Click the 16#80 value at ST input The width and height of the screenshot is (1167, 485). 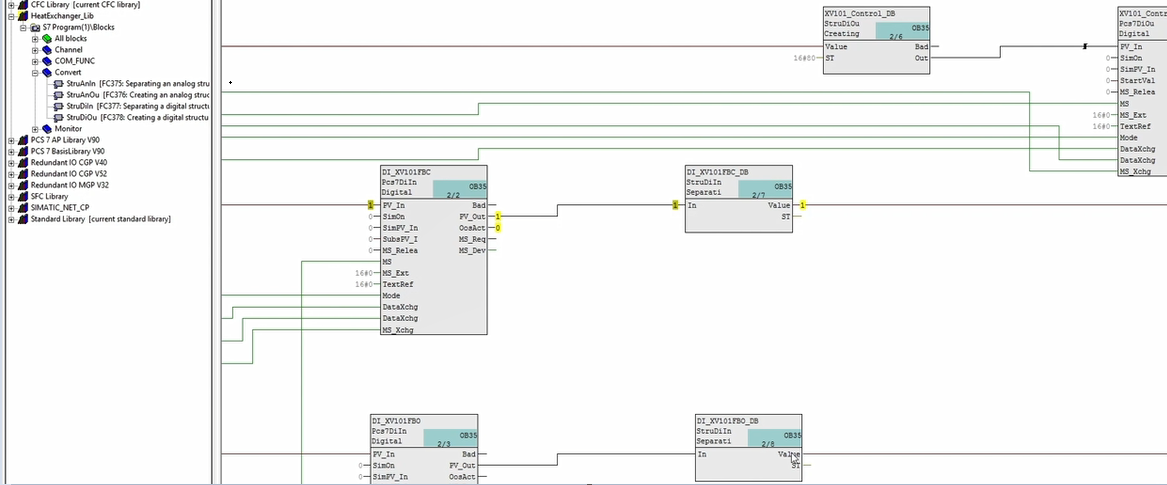[805, 58]
